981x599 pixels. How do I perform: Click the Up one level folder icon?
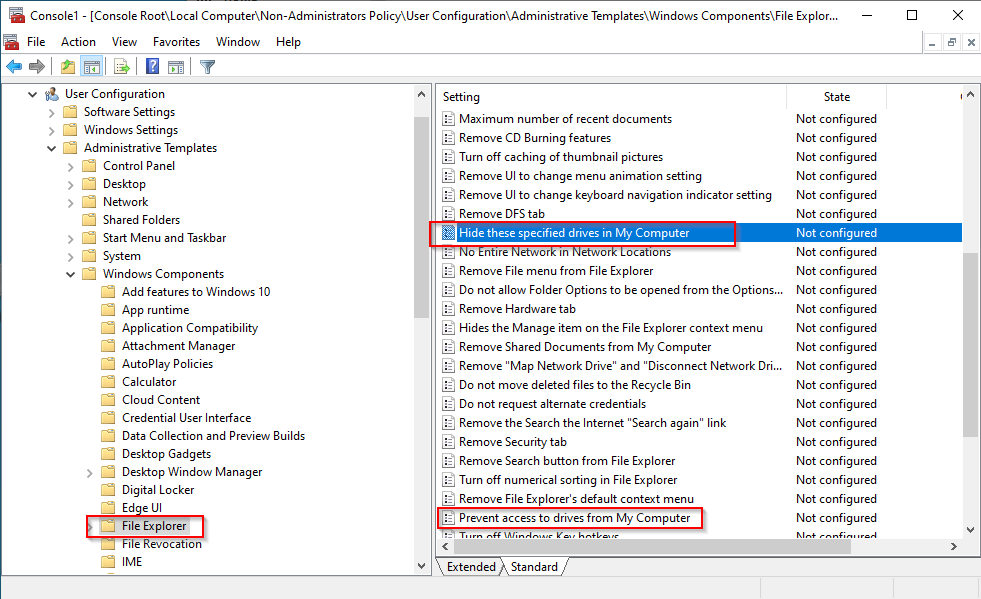[67, 67]
